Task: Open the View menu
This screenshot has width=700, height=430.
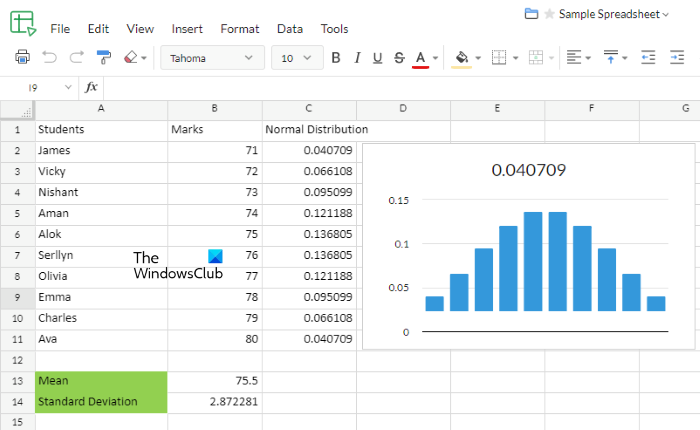Action: coord(140,29)
